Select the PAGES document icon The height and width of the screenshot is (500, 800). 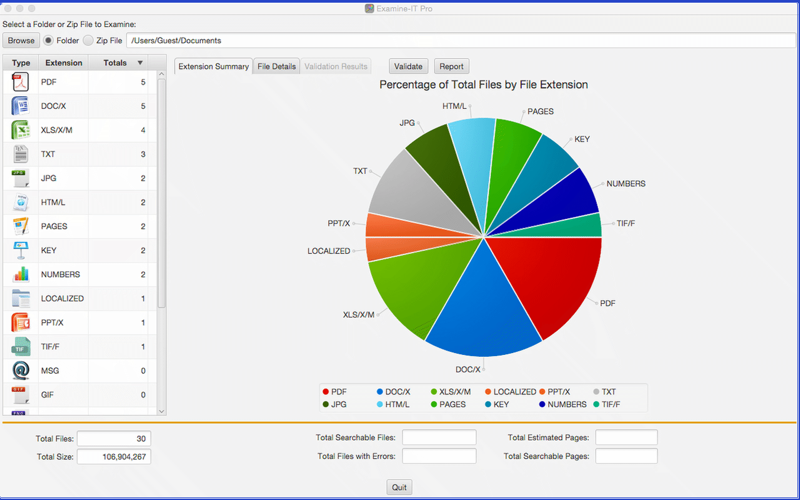[x=20, y=227]
